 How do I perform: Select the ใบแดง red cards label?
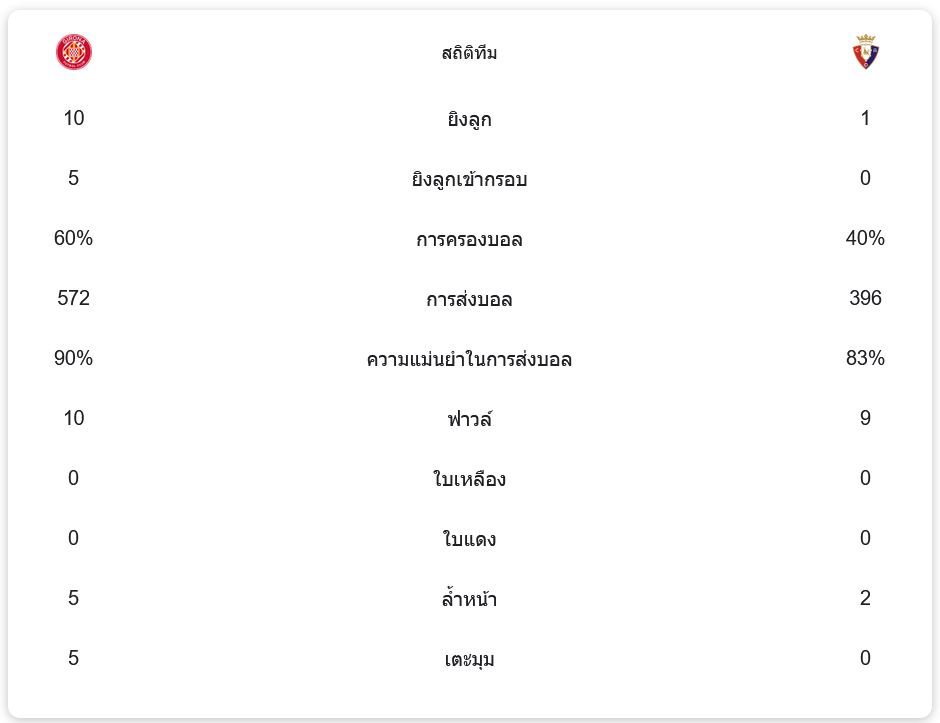tap(469, 540)
